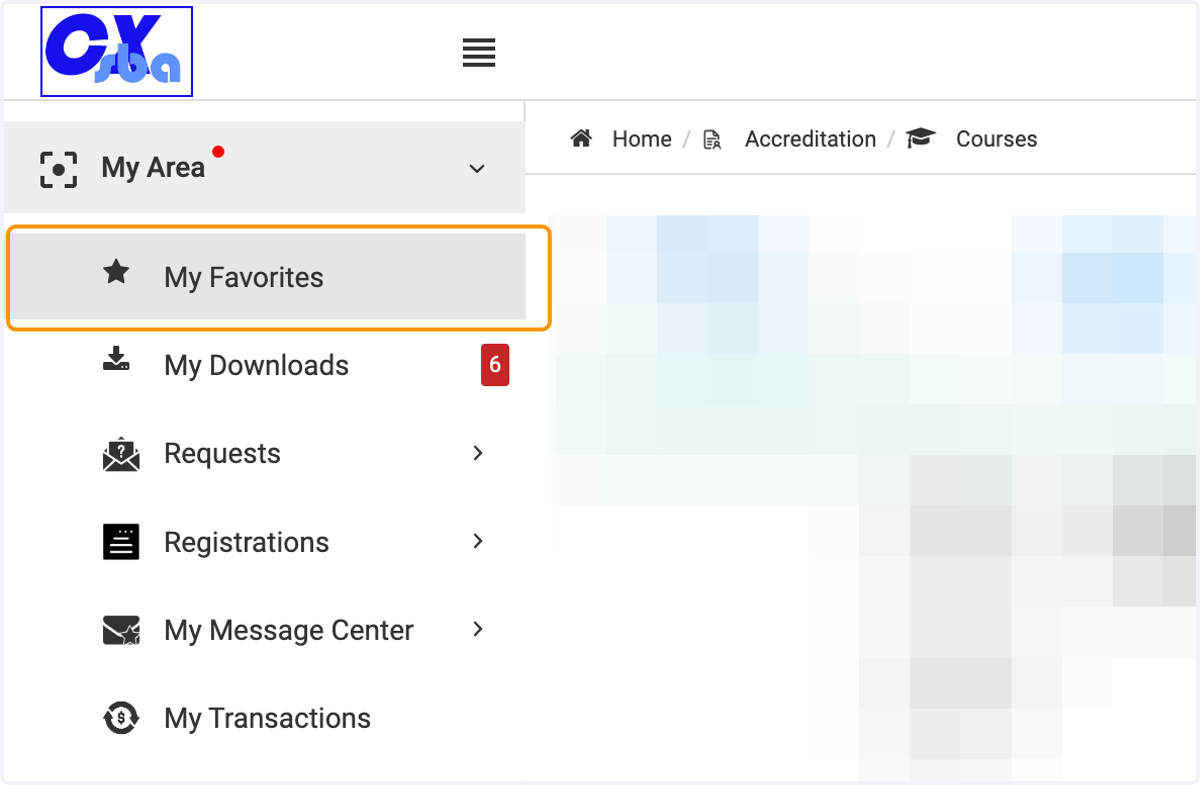1200x785 pixels.
Task: Click the CXSBA logo
Action: (x=116, y=52)
